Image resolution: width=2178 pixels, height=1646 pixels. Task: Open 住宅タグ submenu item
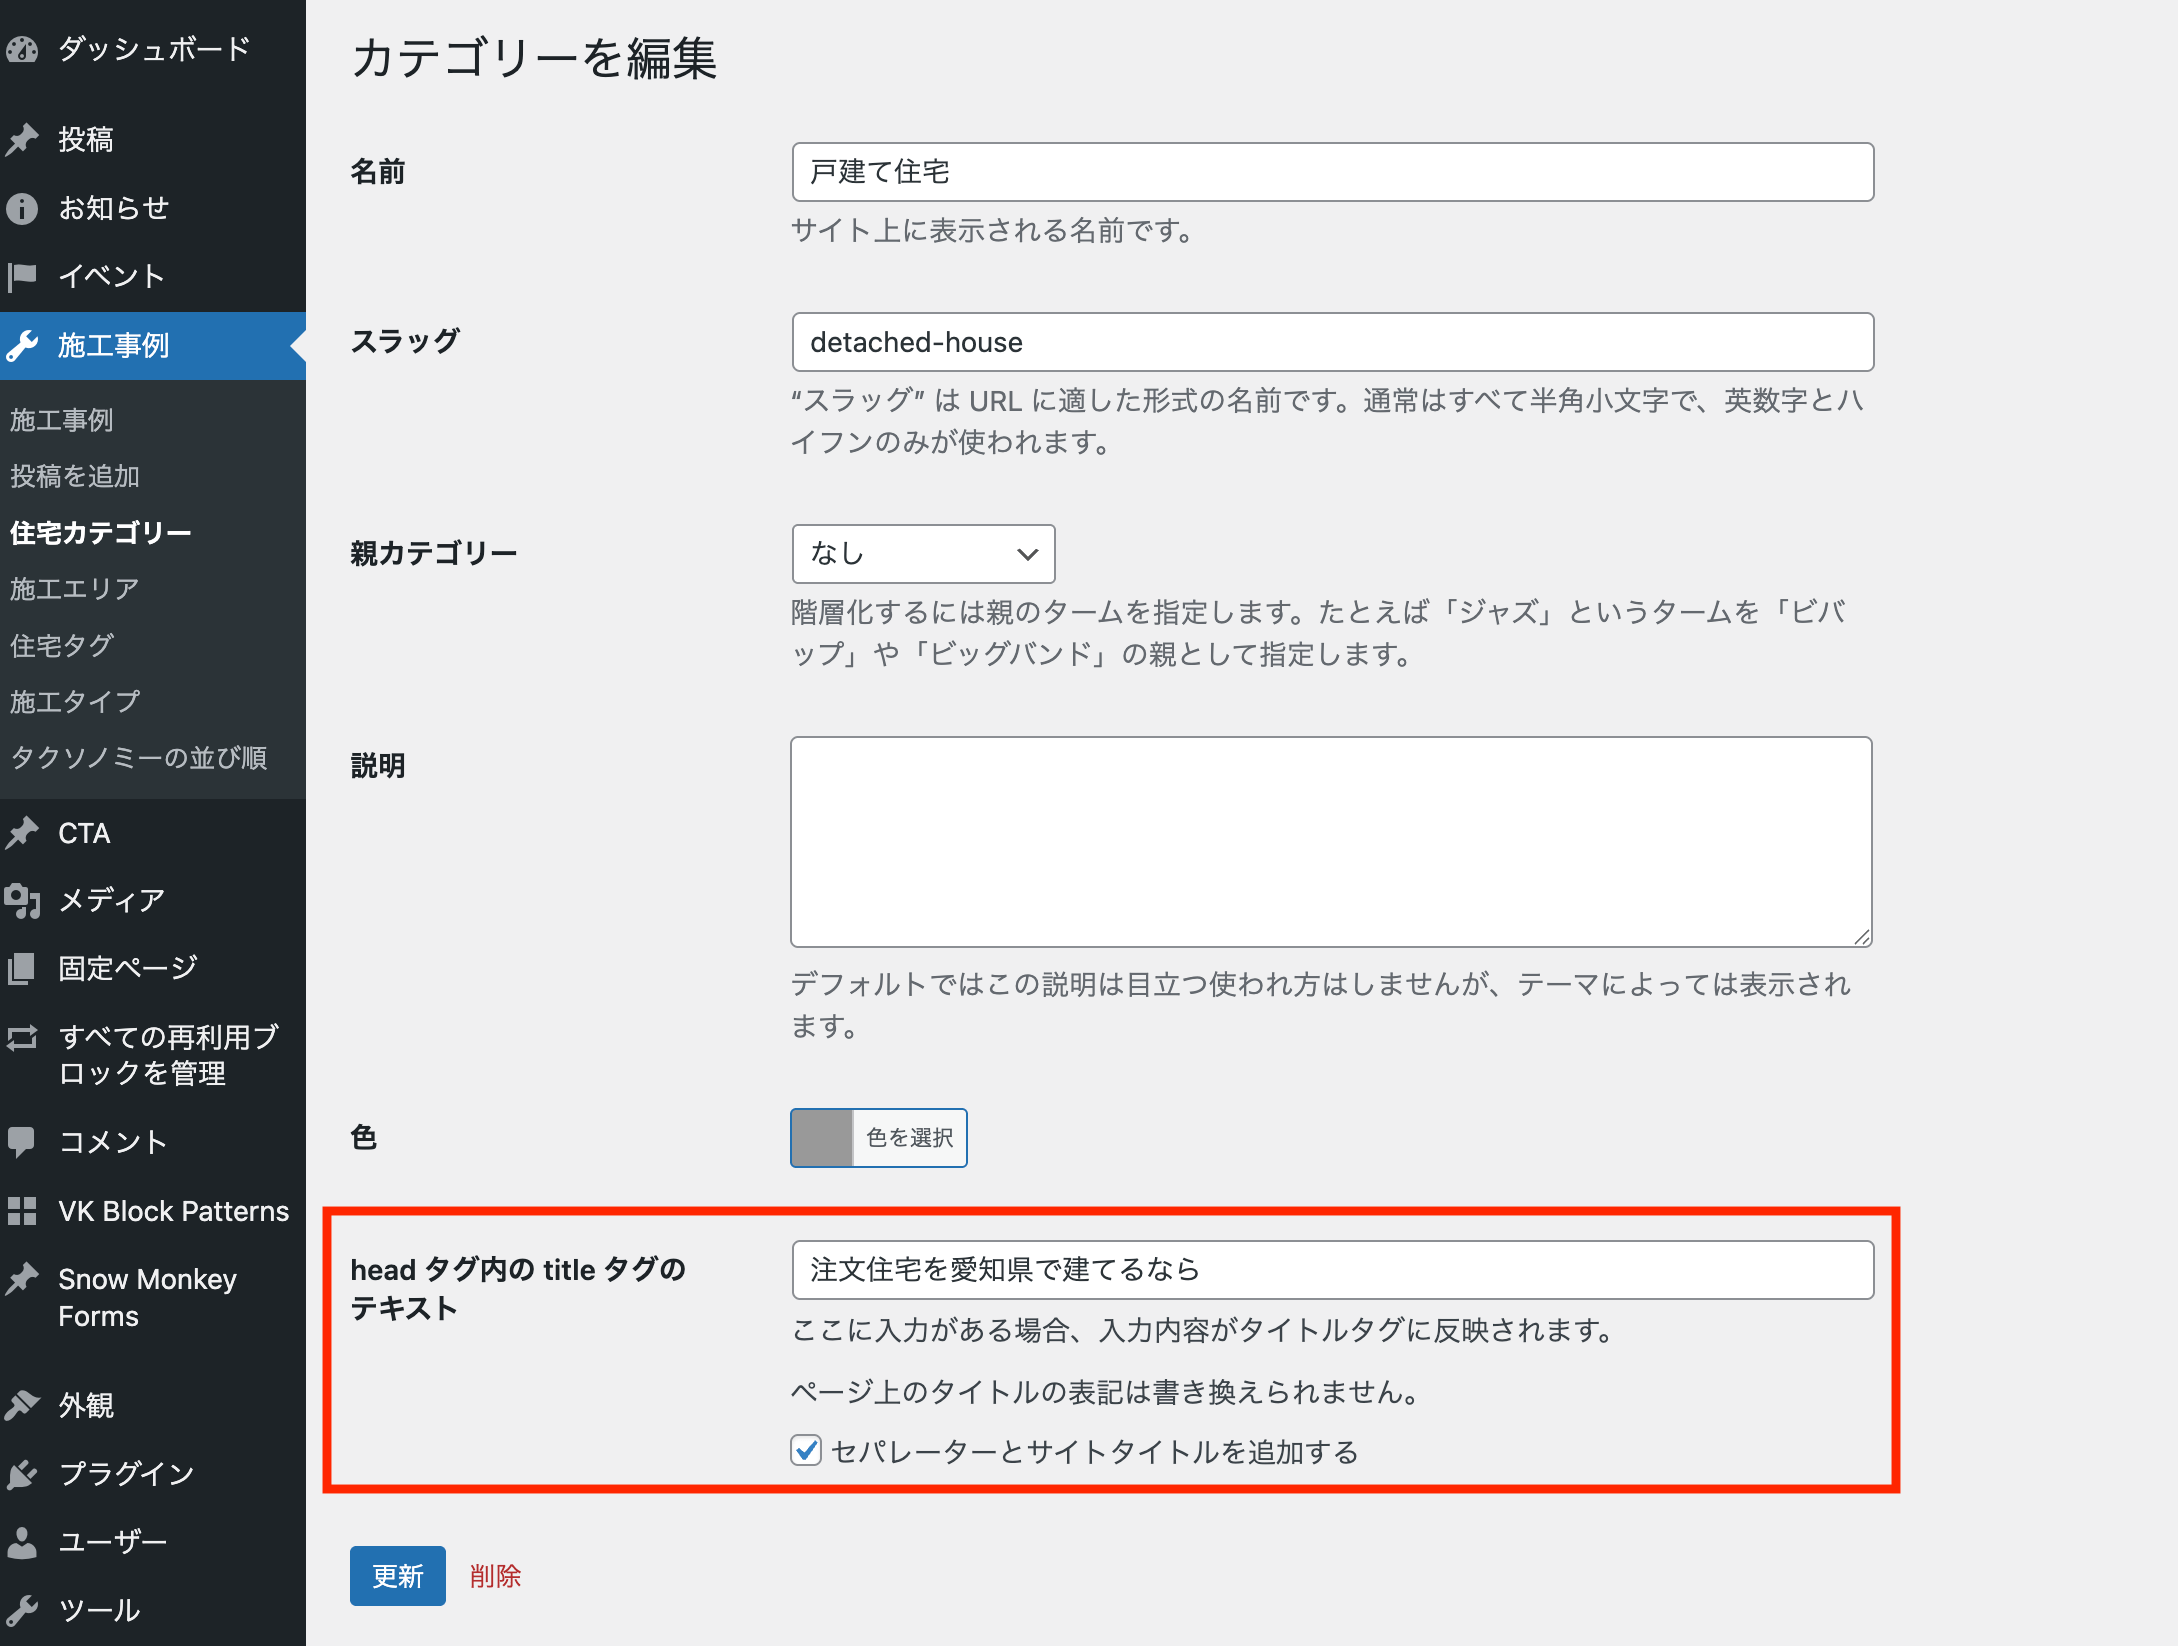coord(62,645)
